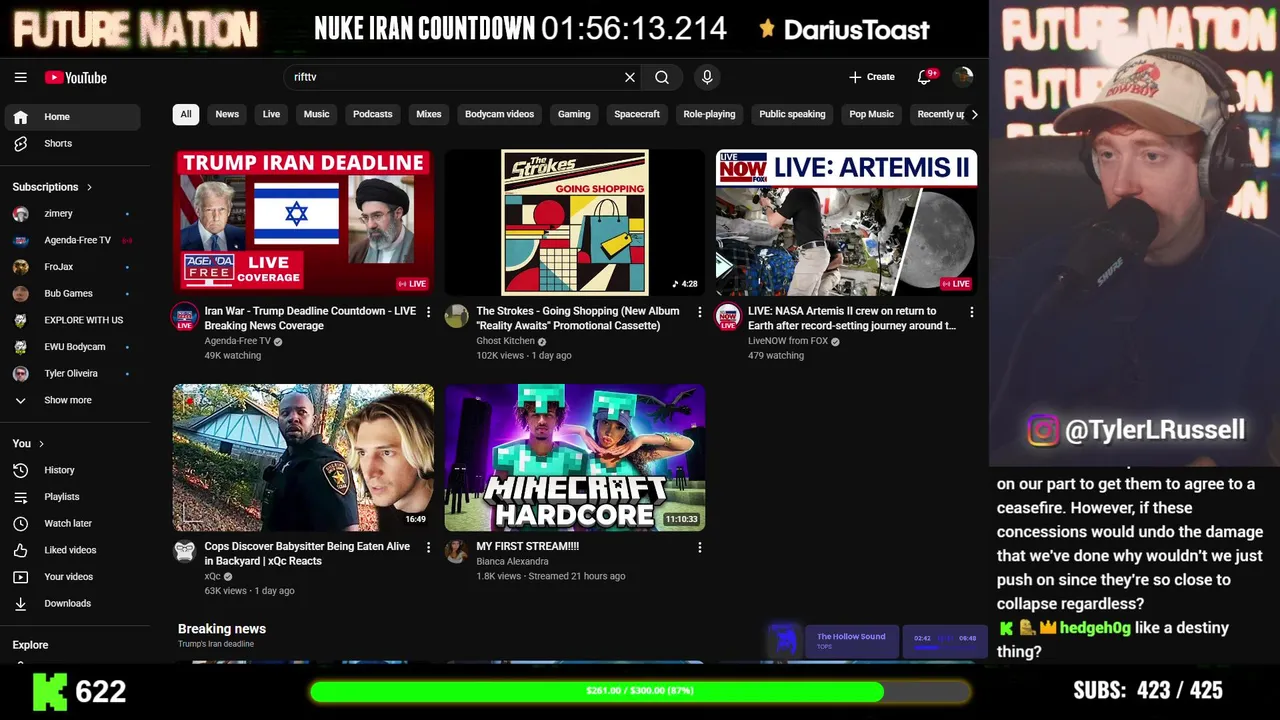Open the Tyler Oliveira subscription
The image size is (1280, 720).
coord(72,373)
